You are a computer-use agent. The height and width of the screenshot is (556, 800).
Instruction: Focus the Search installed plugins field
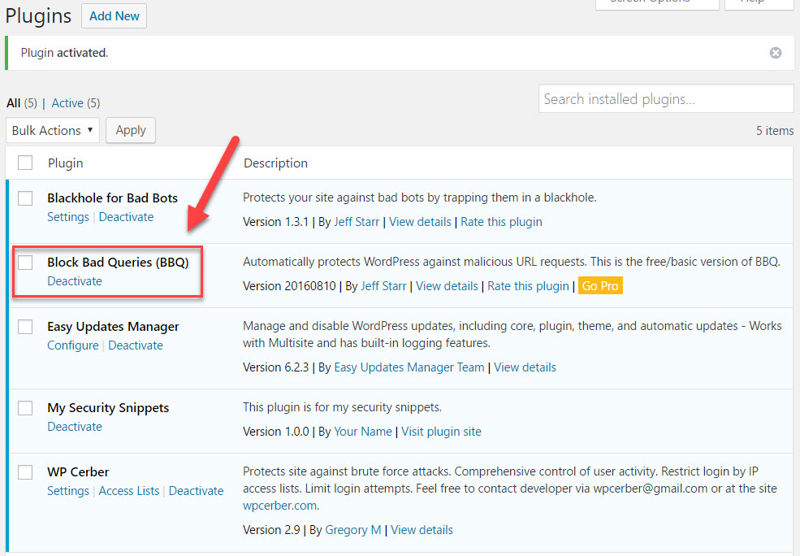tap(666, 98)
